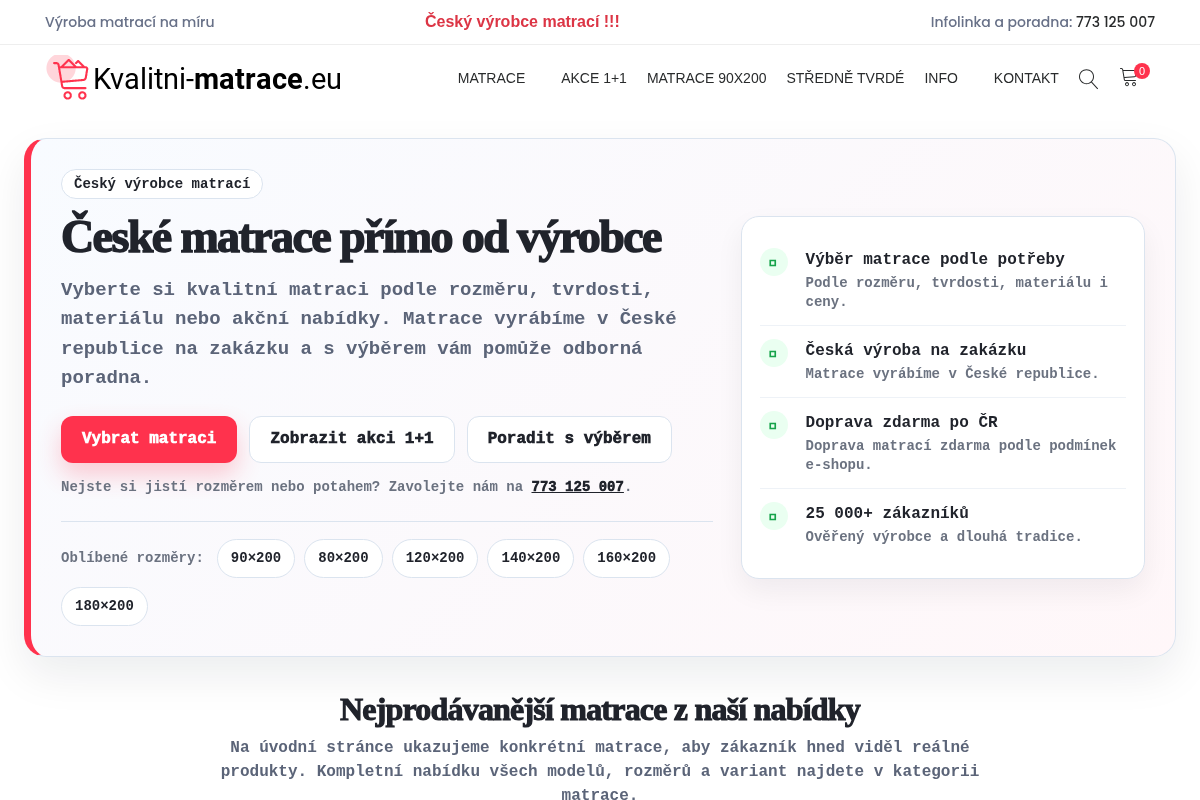Screen dimensions: 1200x800
Task: Click the red Český výrobce matrací !!! text
Action: click(522, 22)
